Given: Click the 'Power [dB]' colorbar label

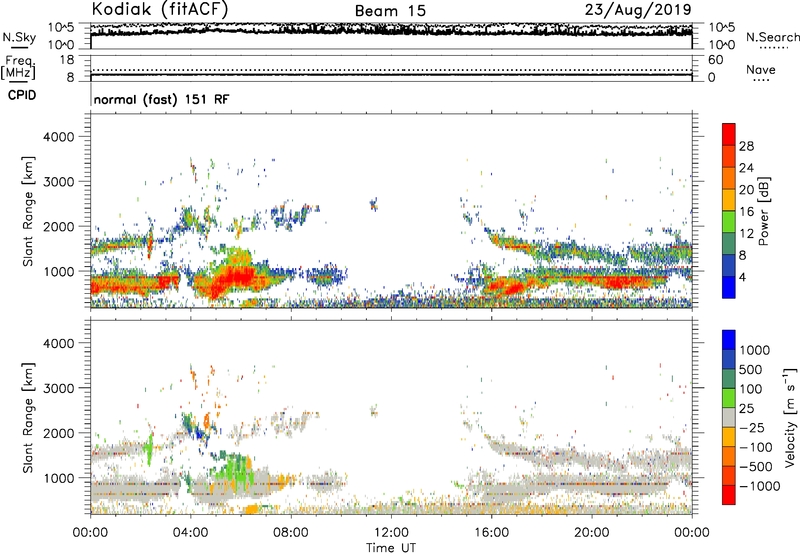Looking at the screenshot, I should point(764,211).
